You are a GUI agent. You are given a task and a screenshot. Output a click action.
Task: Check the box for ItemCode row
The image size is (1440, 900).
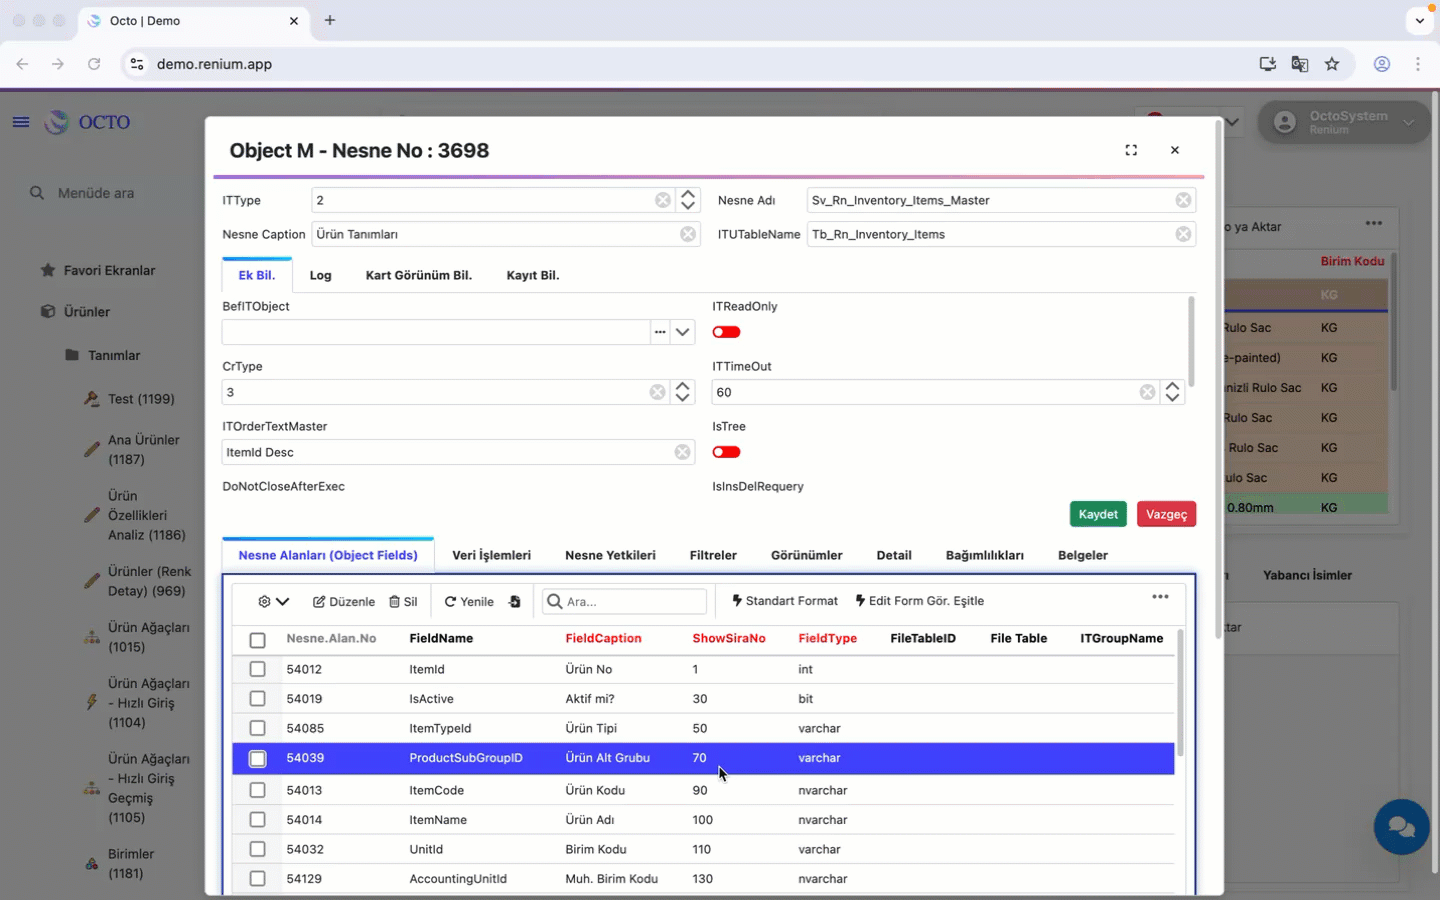(257, 790)
